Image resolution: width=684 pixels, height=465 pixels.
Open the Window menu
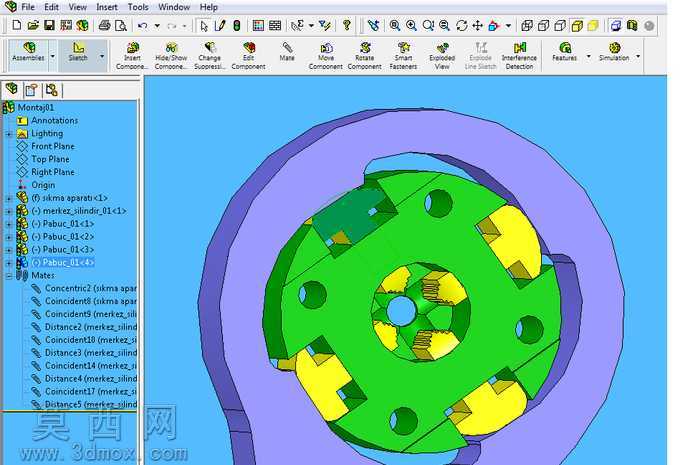[174, 7]
